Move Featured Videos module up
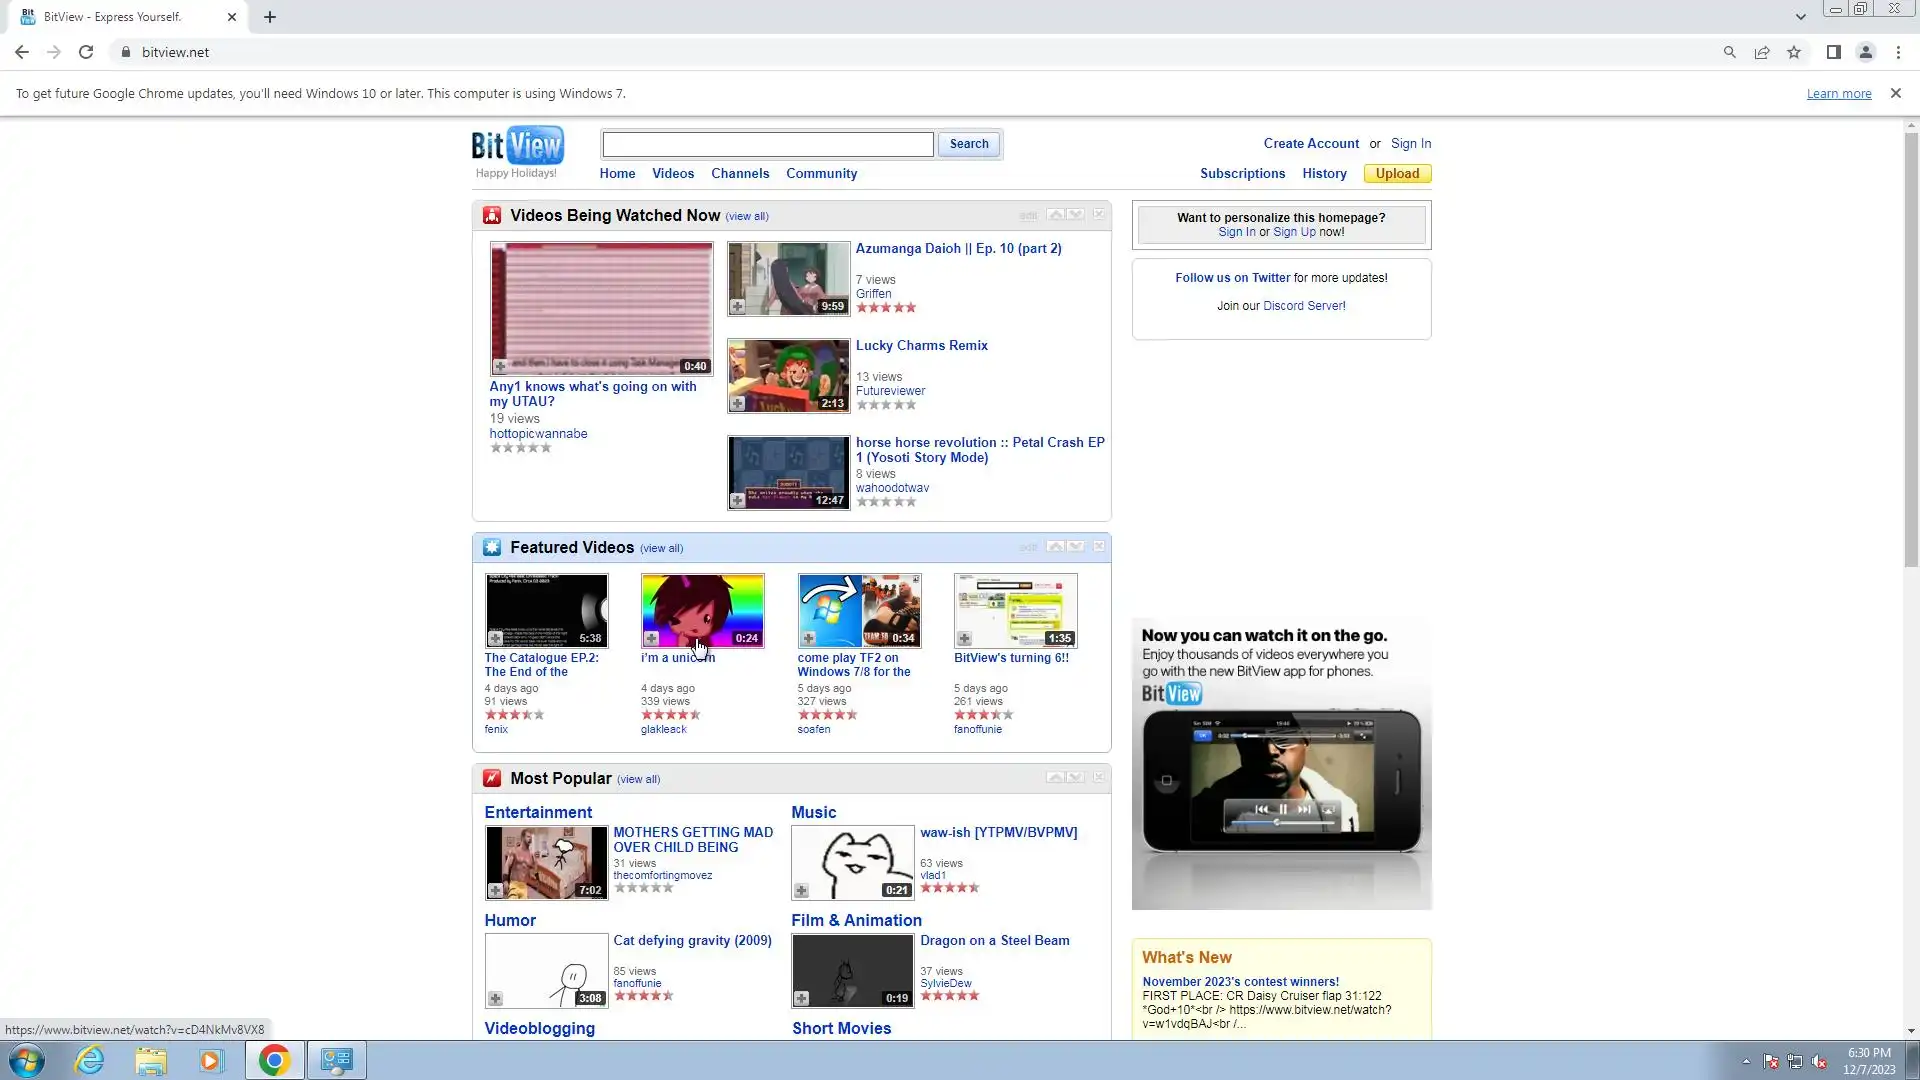Viewport: 1920px width, 1080px height. pyautogui.click(x=1055, y=546)
